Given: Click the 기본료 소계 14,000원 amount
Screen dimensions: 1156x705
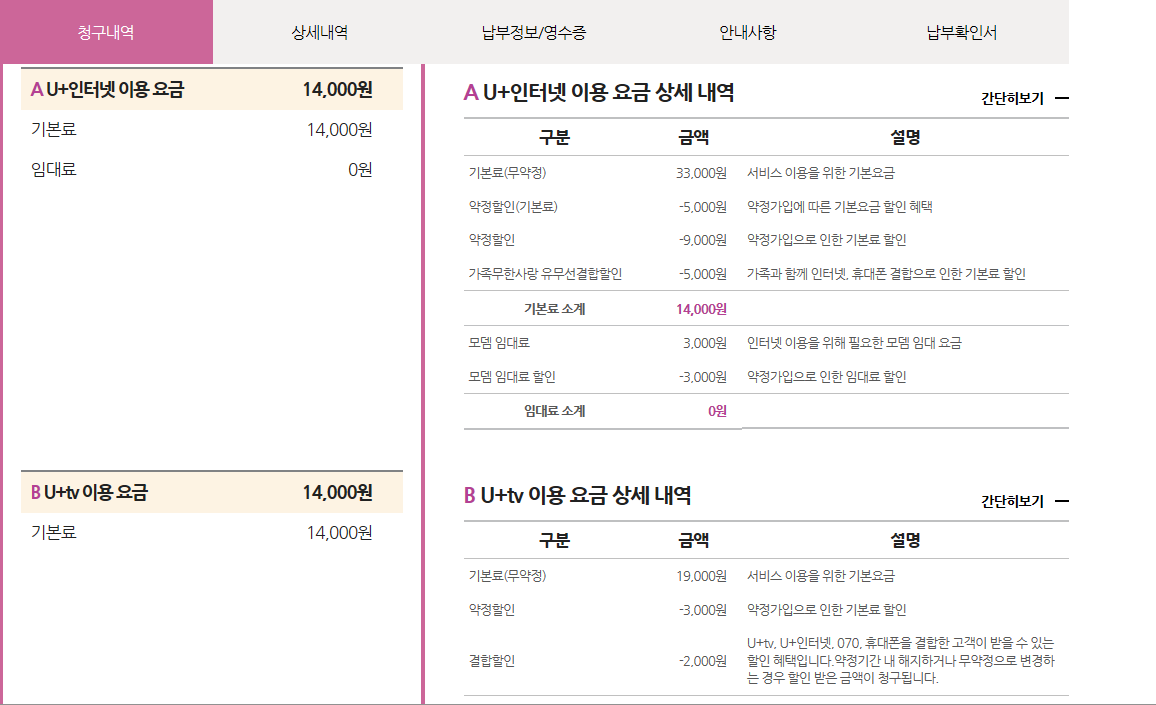Looking at the screenshot, I should pyautogui.click(x=701, y=309).
